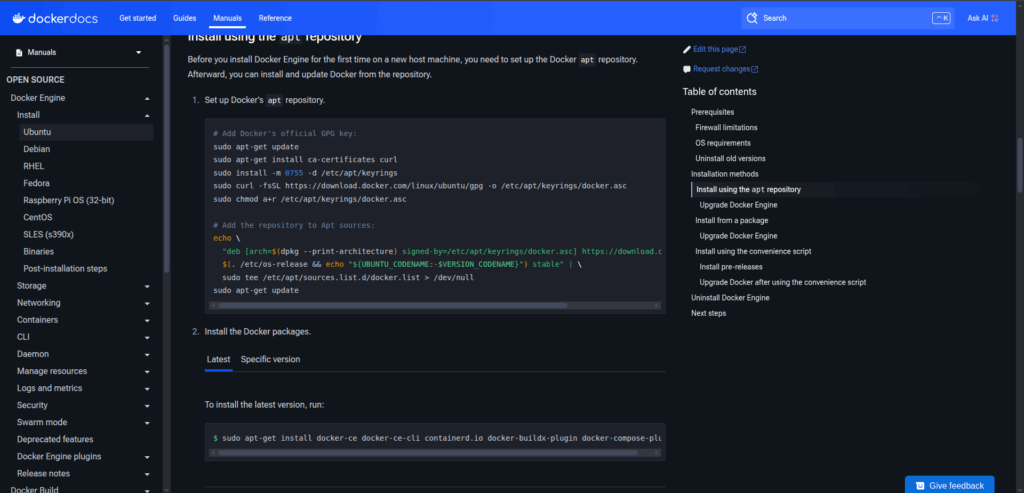
Task: Open Raspberry Pi OS (32-bit) page
Action: [69, 200]
